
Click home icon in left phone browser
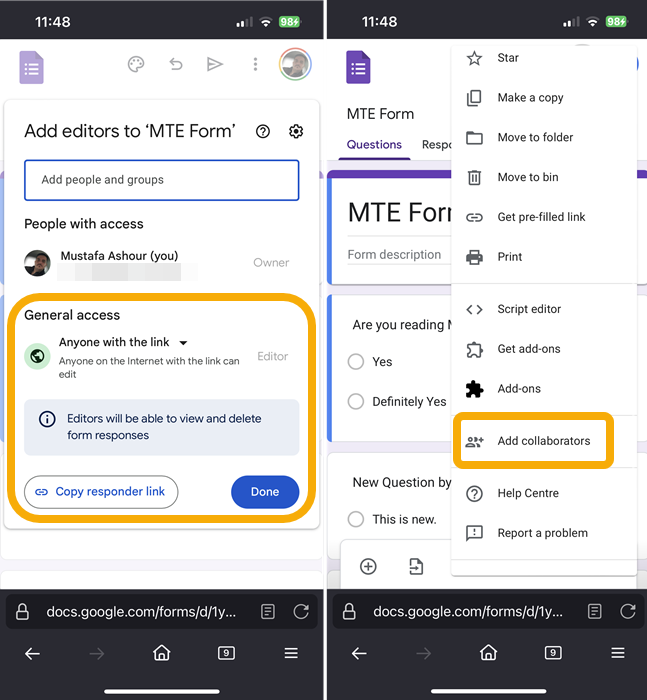point(162,653)
